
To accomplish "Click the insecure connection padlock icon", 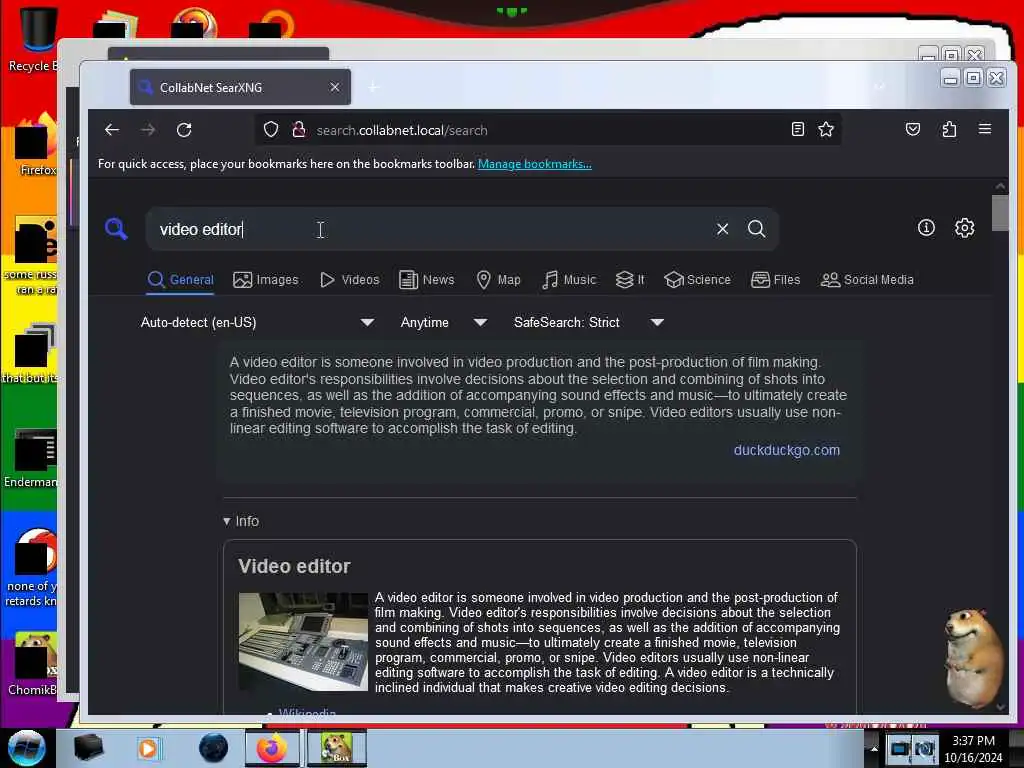I will 298,129.
